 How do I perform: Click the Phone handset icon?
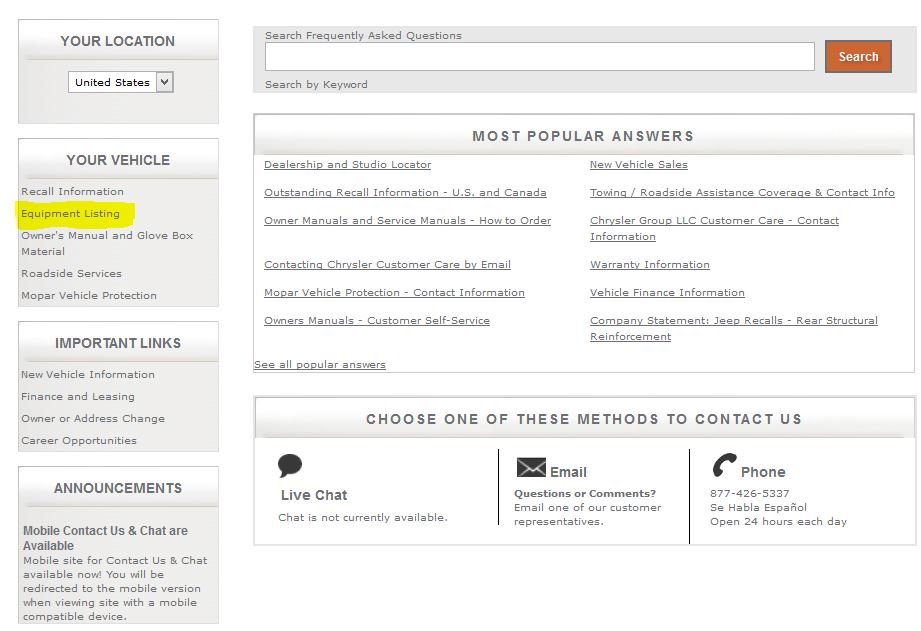(x=724, y=467)
